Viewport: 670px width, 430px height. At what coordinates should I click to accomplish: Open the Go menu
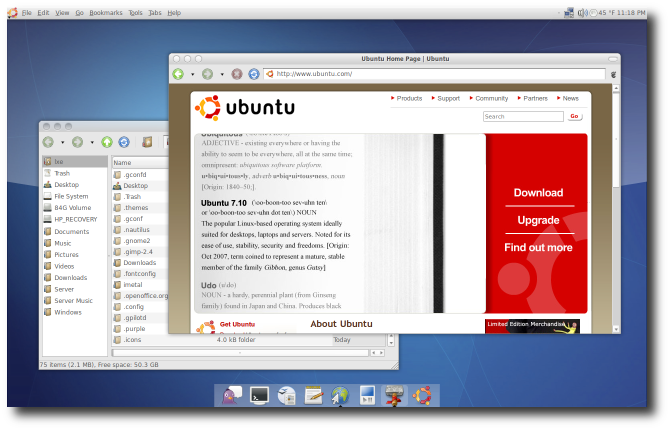(x=79, y=13)
